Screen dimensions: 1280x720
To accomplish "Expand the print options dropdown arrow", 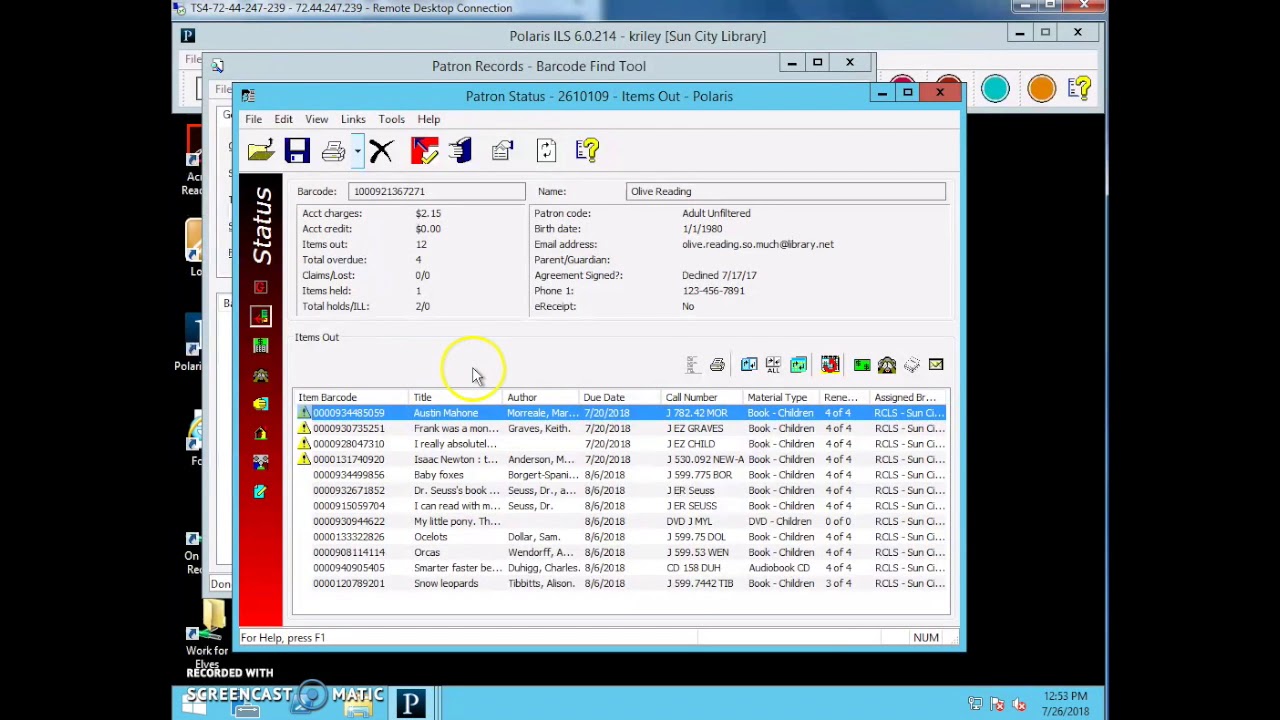I will tap(357, 151).
